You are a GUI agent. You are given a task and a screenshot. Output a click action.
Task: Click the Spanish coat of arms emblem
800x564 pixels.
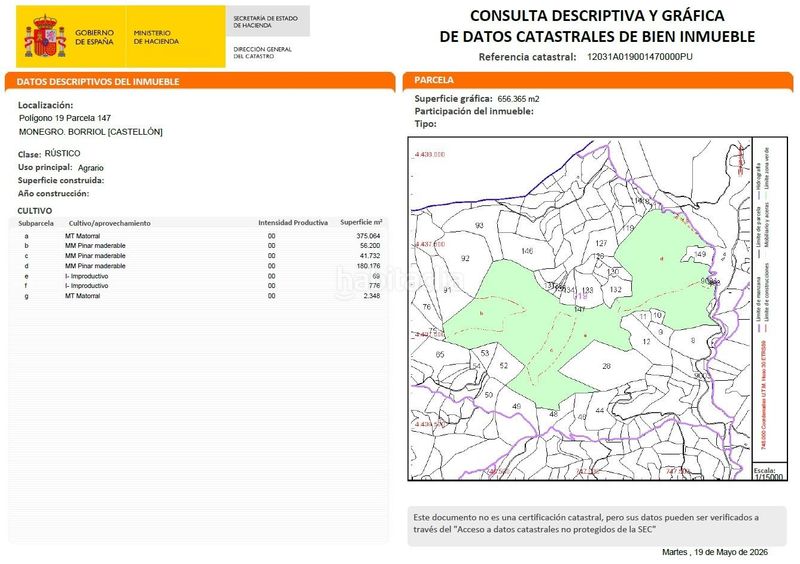(x=45, y=36)
